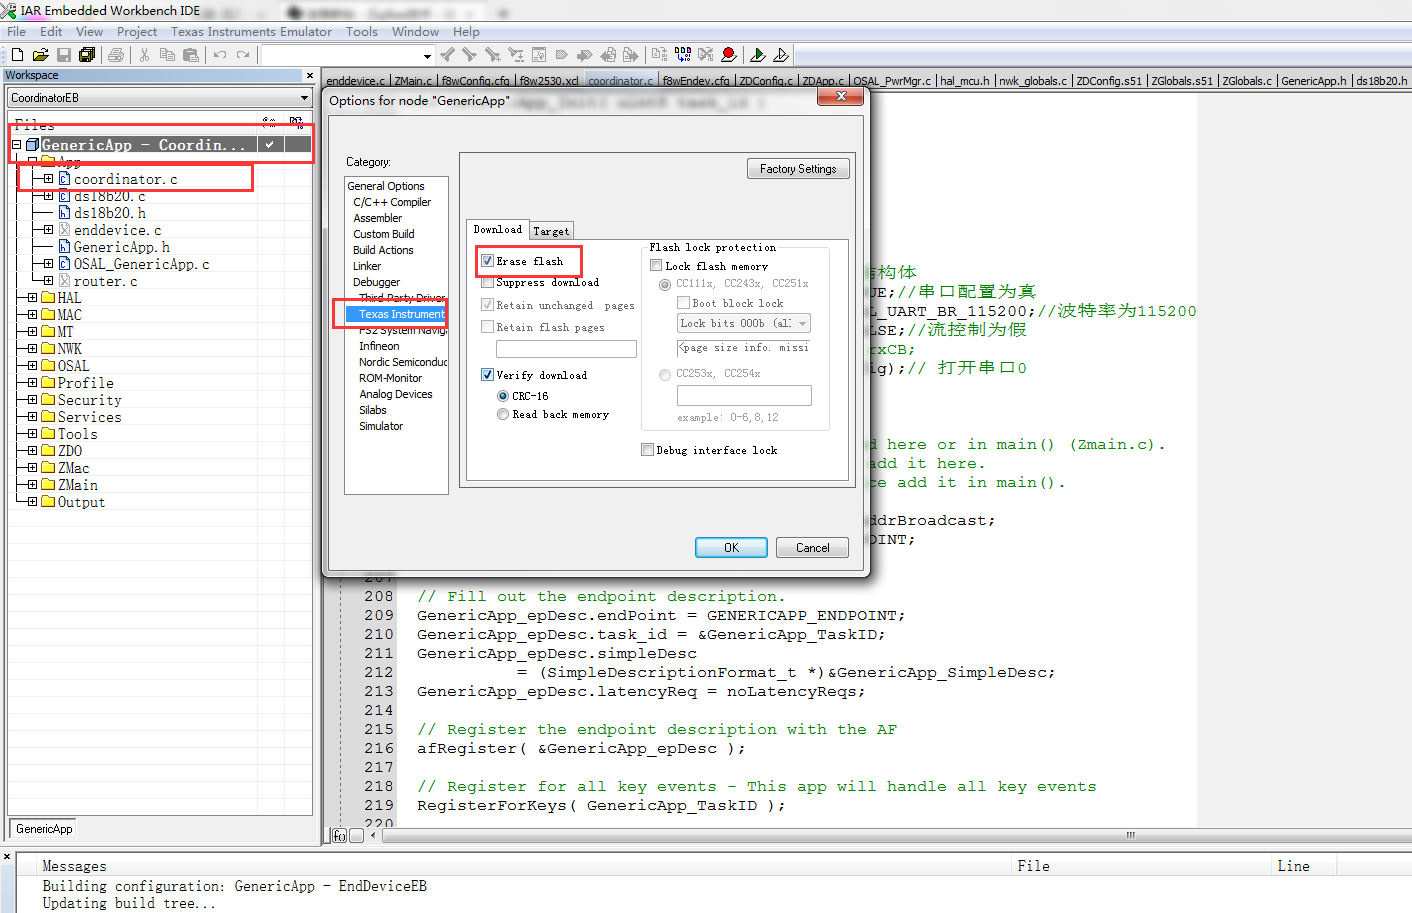
Task: Create a new document from toolbar
Action: 17,55
